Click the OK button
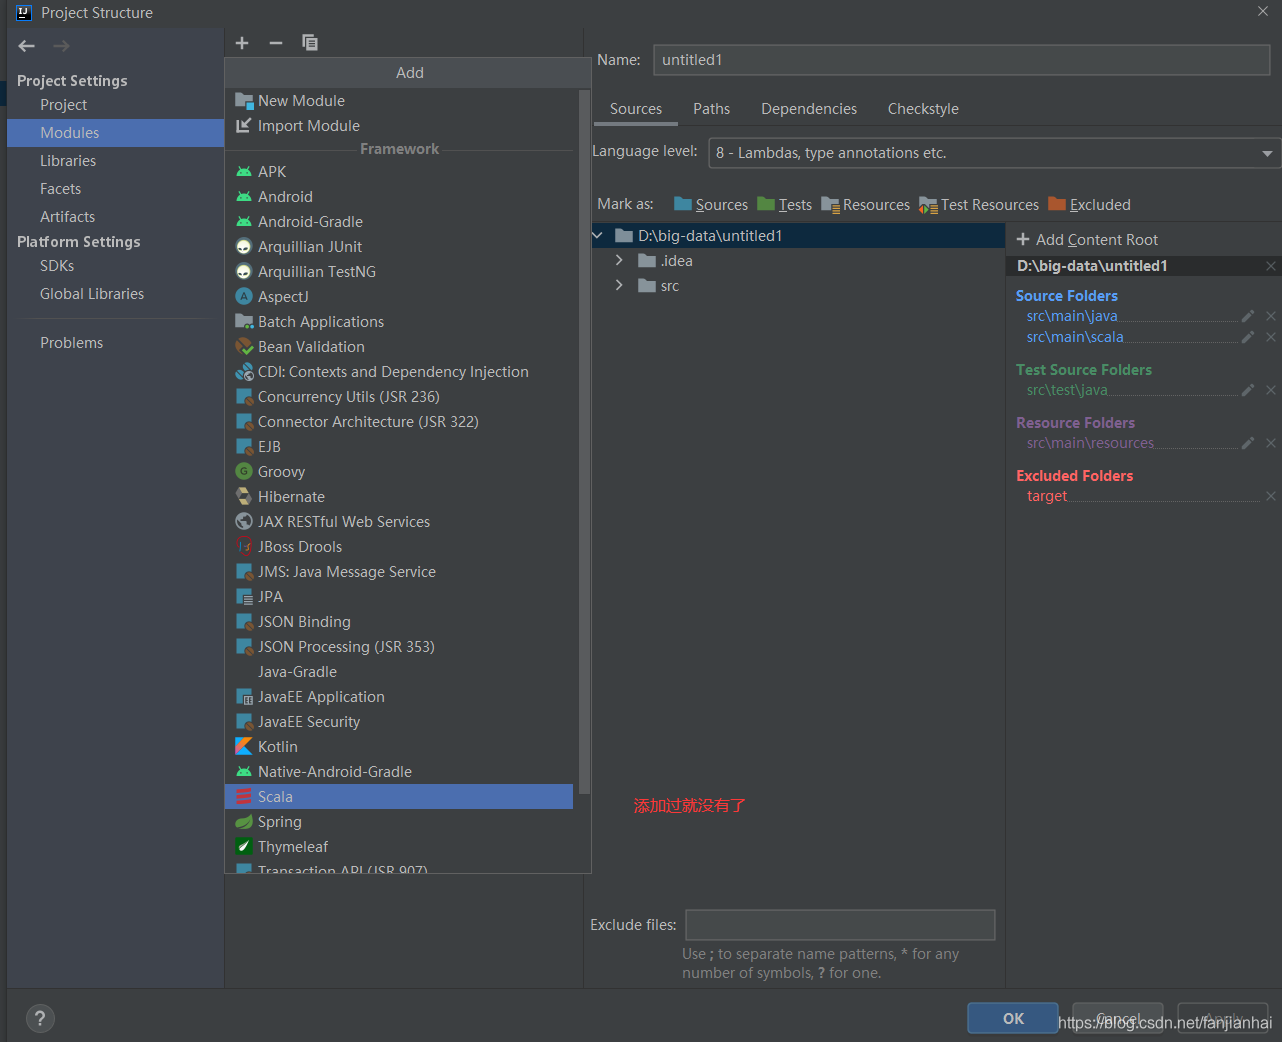 pos(1013,1018)
